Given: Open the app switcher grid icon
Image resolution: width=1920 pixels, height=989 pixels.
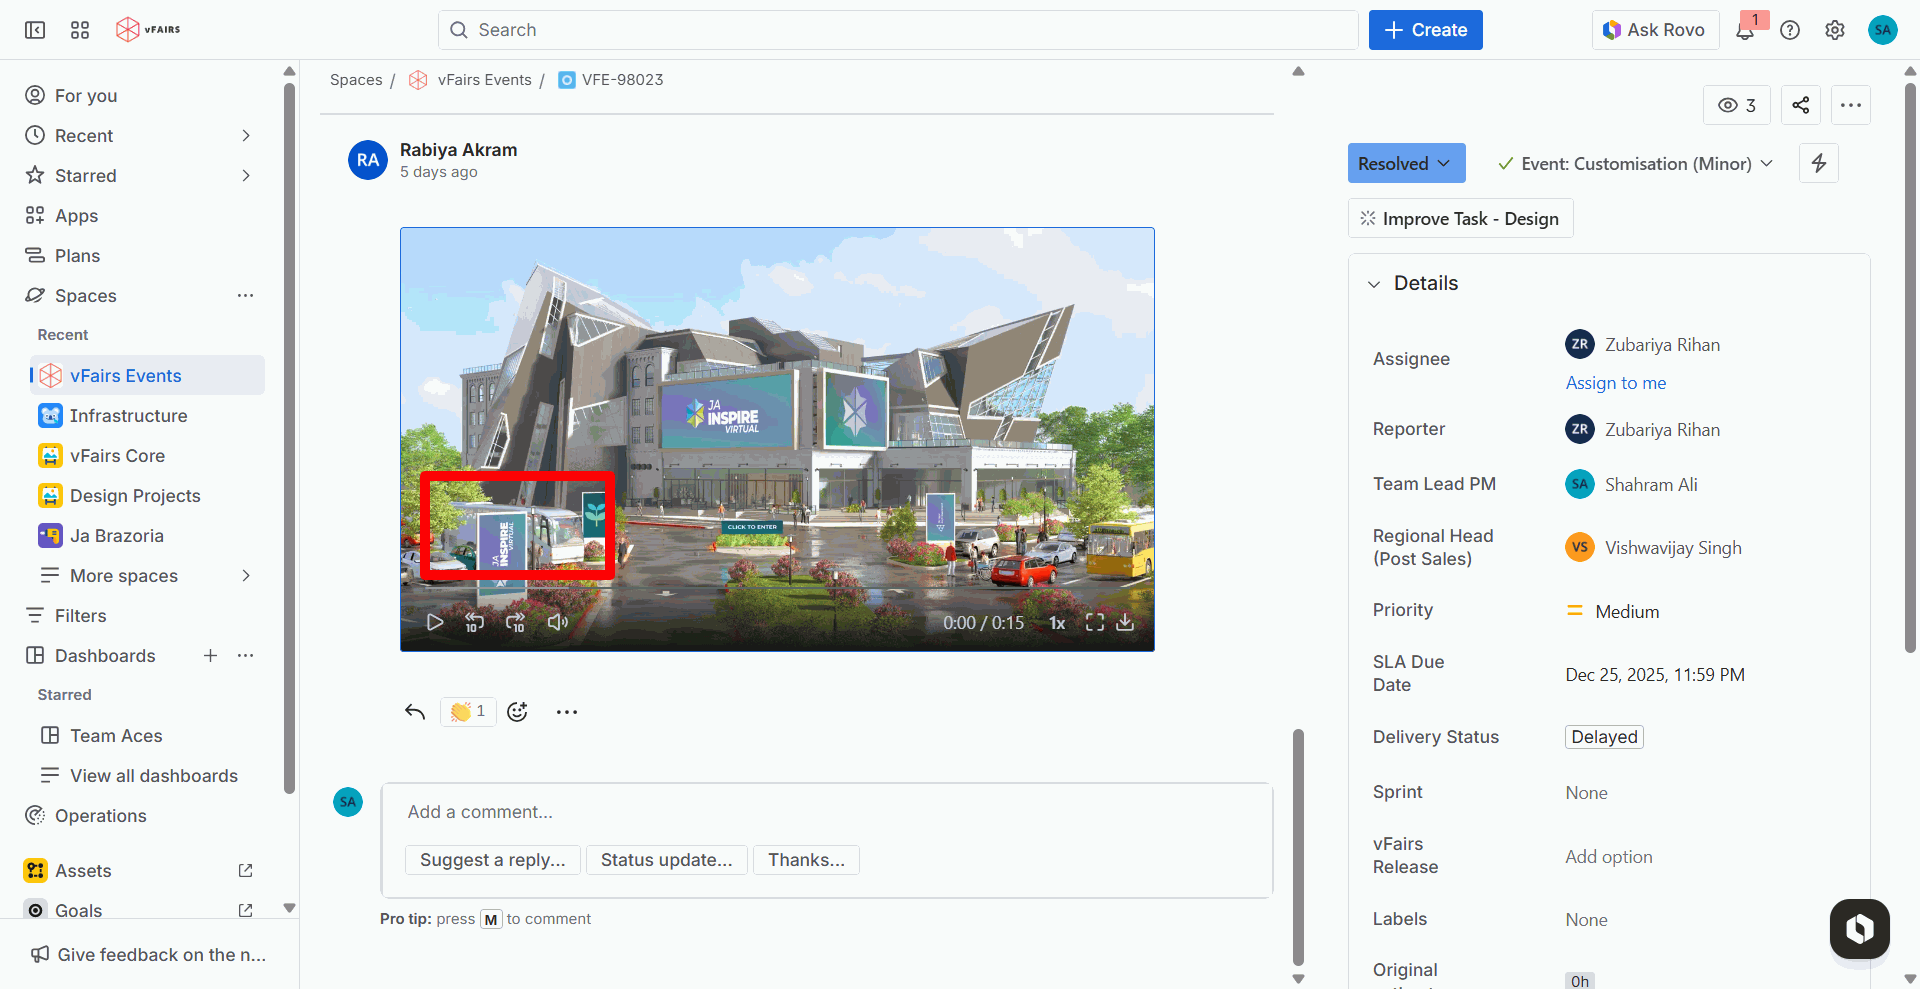Looking at the screenshot, I should (x=80, y=30).
